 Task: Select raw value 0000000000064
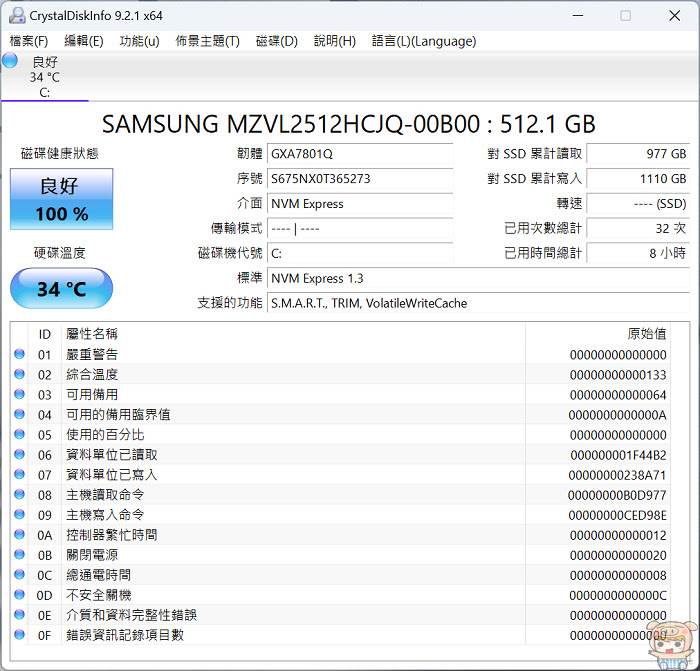(x=618, y=395)
